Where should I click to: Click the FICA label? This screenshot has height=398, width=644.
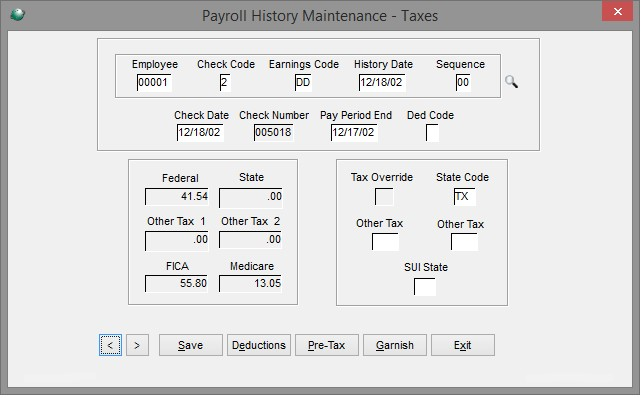tap(177, 266)
